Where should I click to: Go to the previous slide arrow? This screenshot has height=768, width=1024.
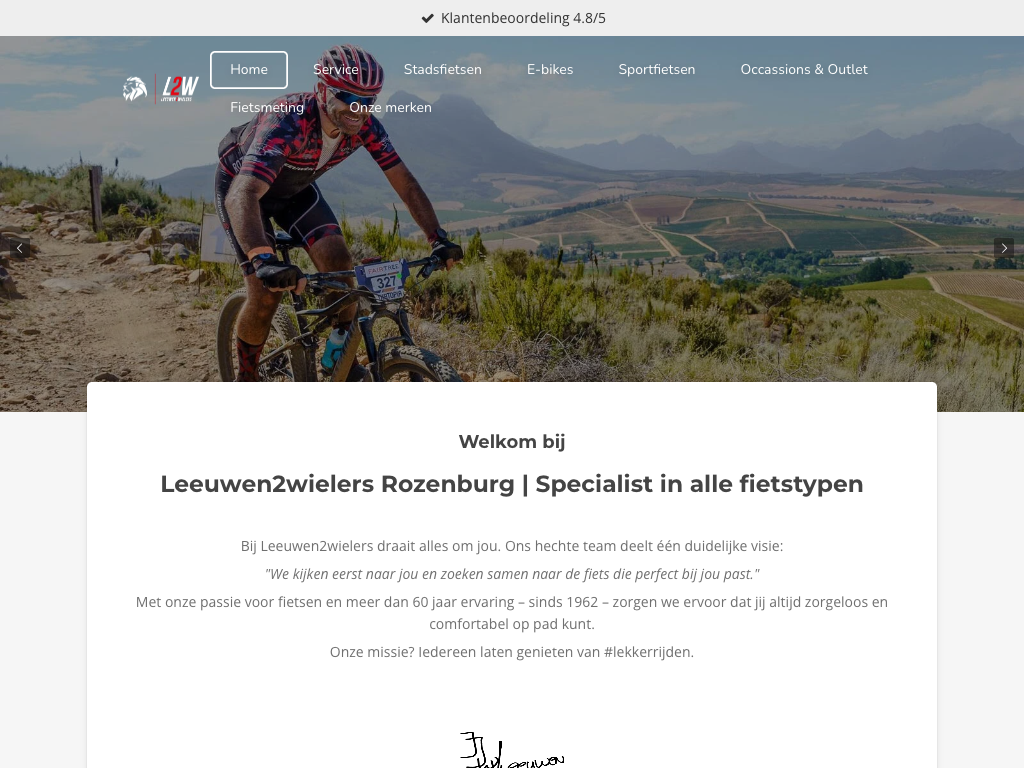(x=20, y=248)
